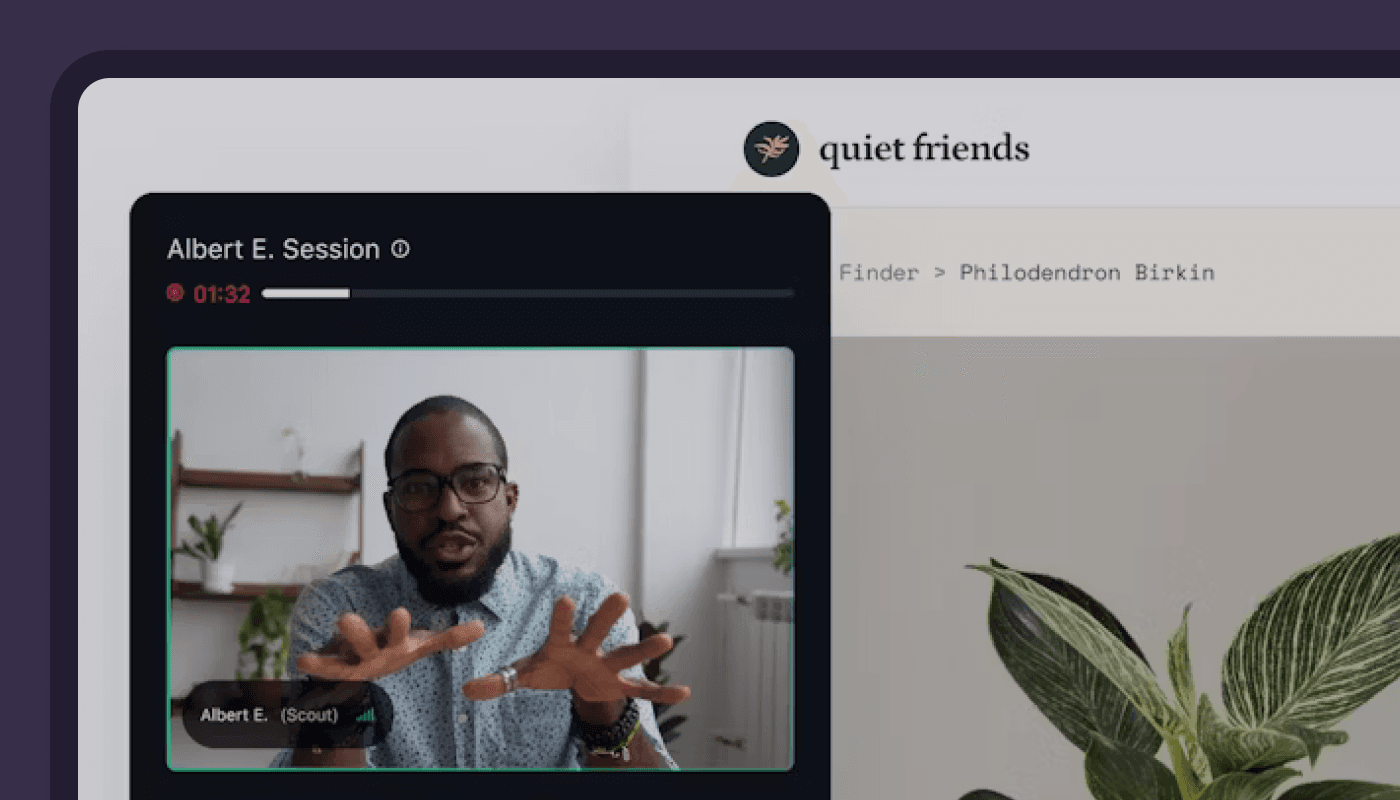The height and width of the screenshot is (800, 1400).
Task: Open the Finder breadcrumb link
Action: coord(878,272)
